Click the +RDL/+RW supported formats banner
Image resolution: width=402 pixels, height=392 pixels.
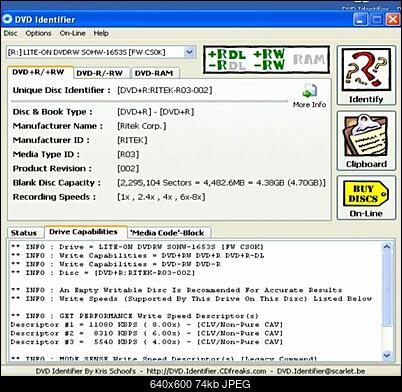[267, 60]
